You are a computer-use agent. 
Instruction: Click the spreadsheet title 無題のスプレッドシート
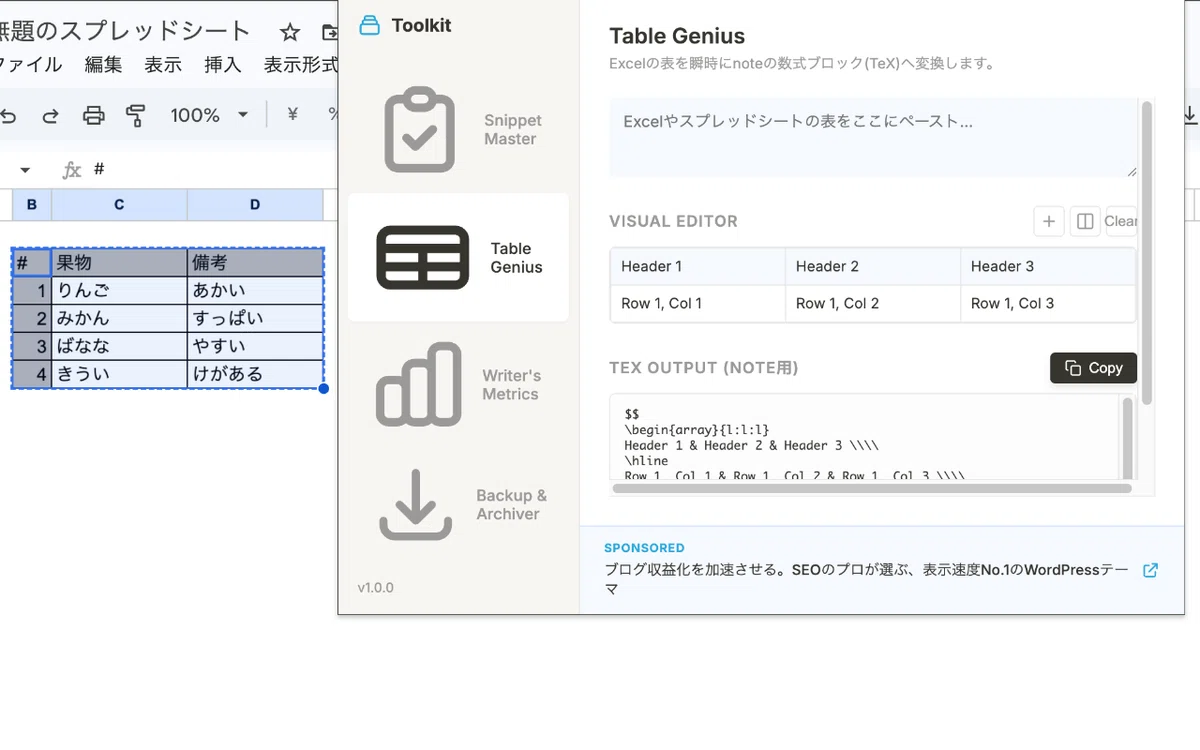(125, 32)
